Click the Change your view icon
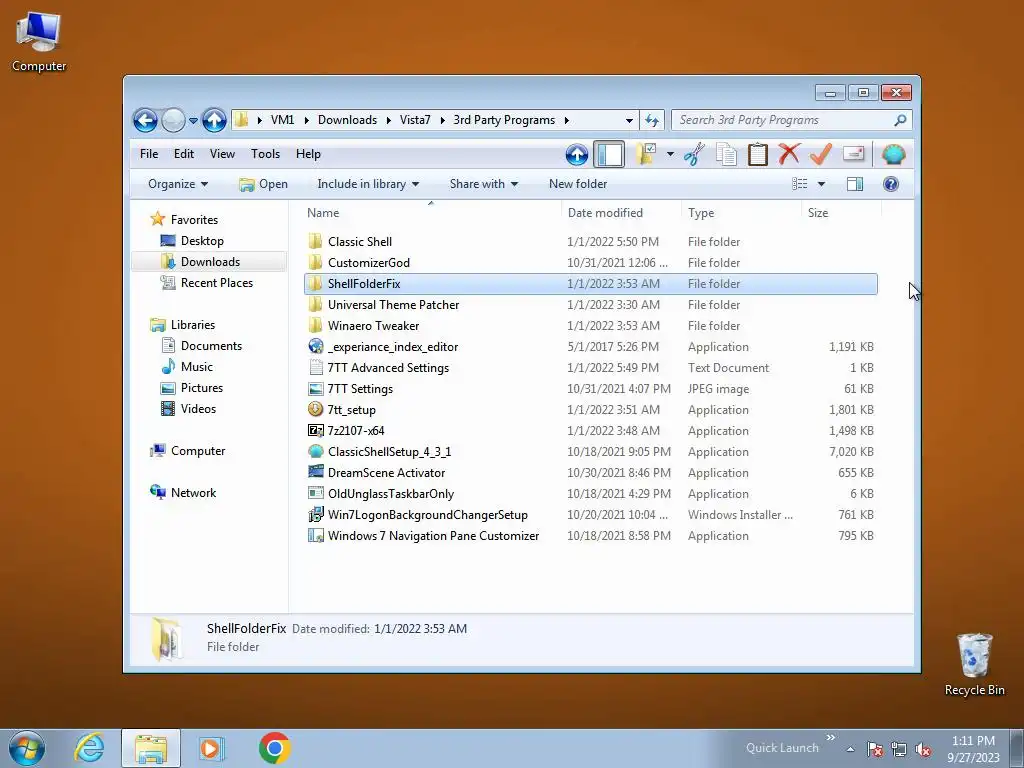Image resolution: width=1024 pixels, height=768 pixels. (800, 184)
